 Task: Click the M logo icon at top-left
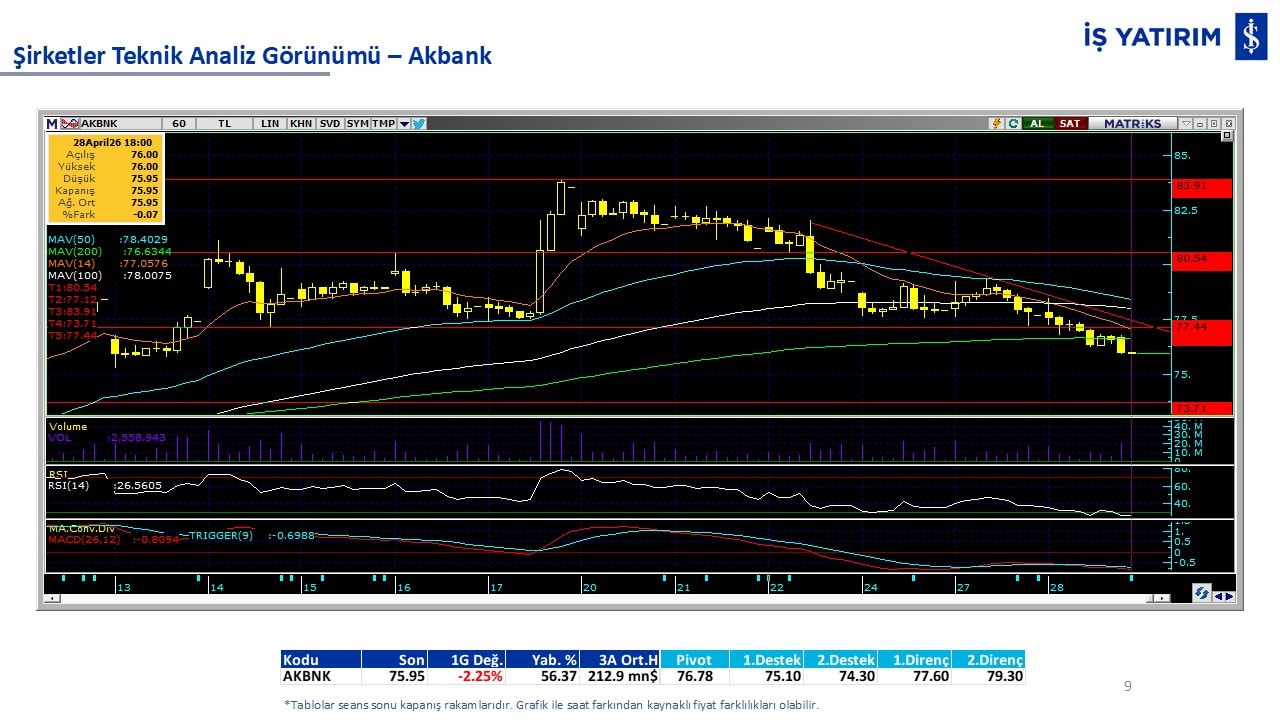point(52,124)
